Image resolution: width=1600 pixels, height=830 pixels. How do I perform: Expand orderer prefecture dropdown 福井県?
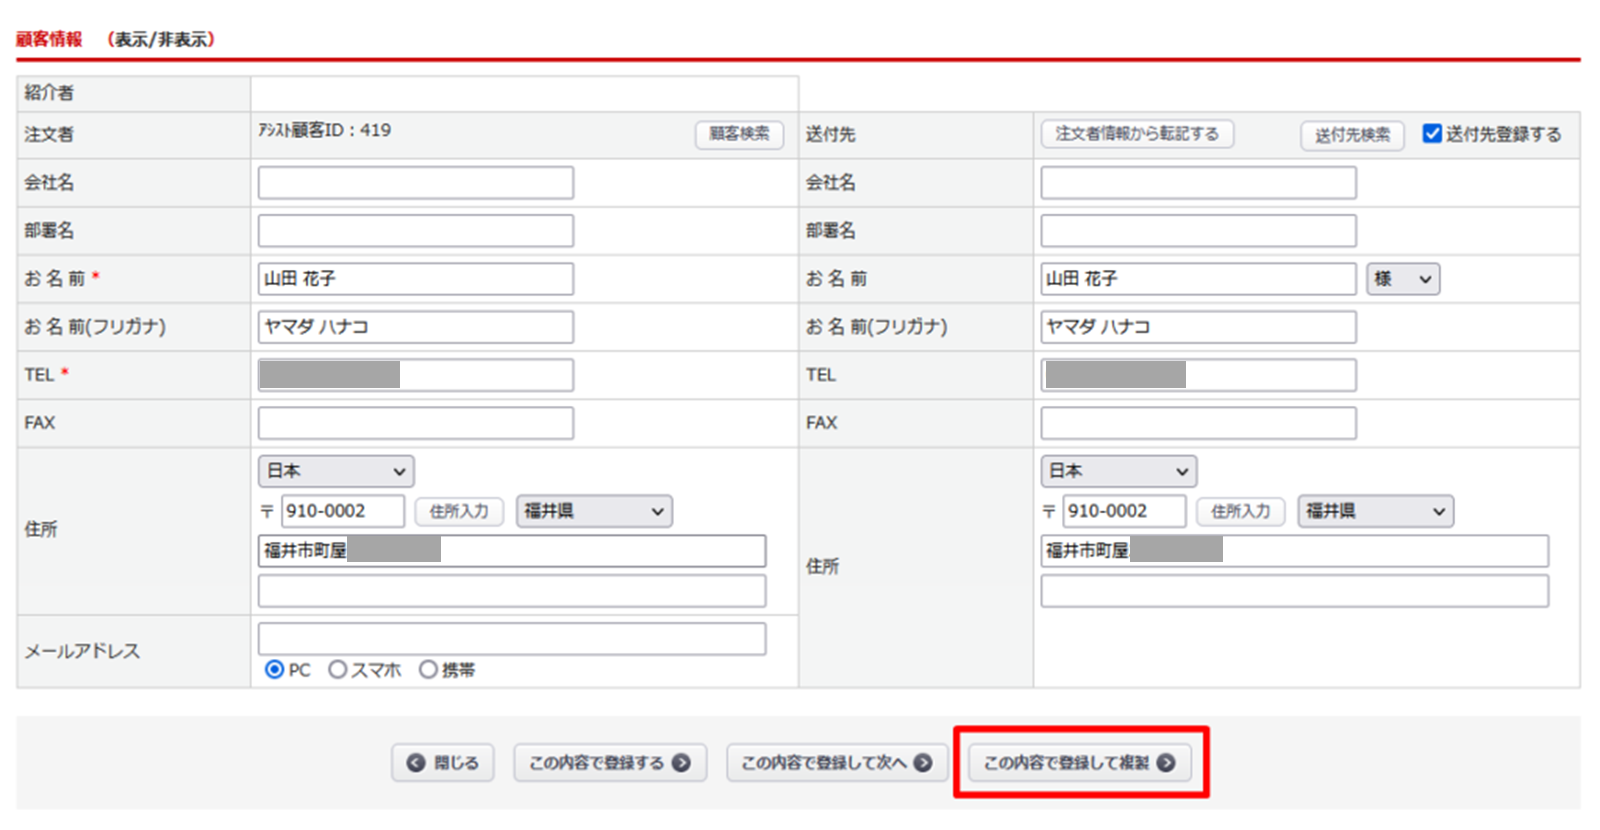tap(594, 511)
